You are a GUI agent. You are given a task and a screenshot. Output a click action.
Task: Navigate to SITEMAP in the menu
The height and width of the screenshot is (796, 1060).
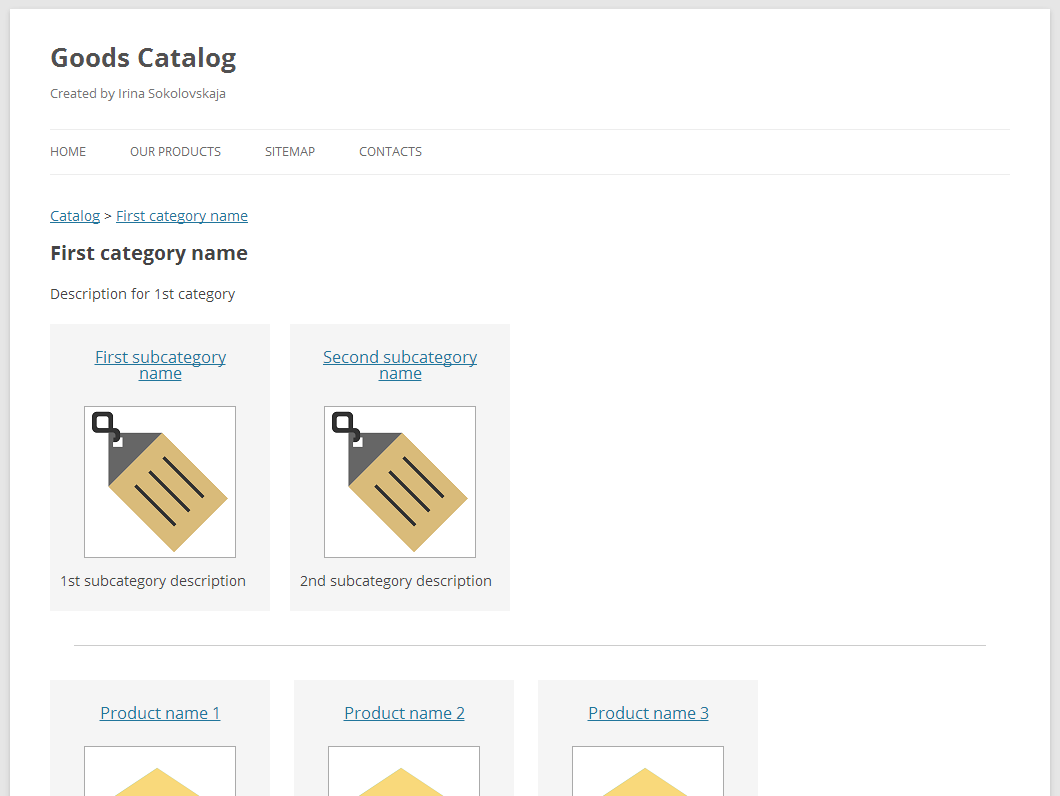(290, 152)
